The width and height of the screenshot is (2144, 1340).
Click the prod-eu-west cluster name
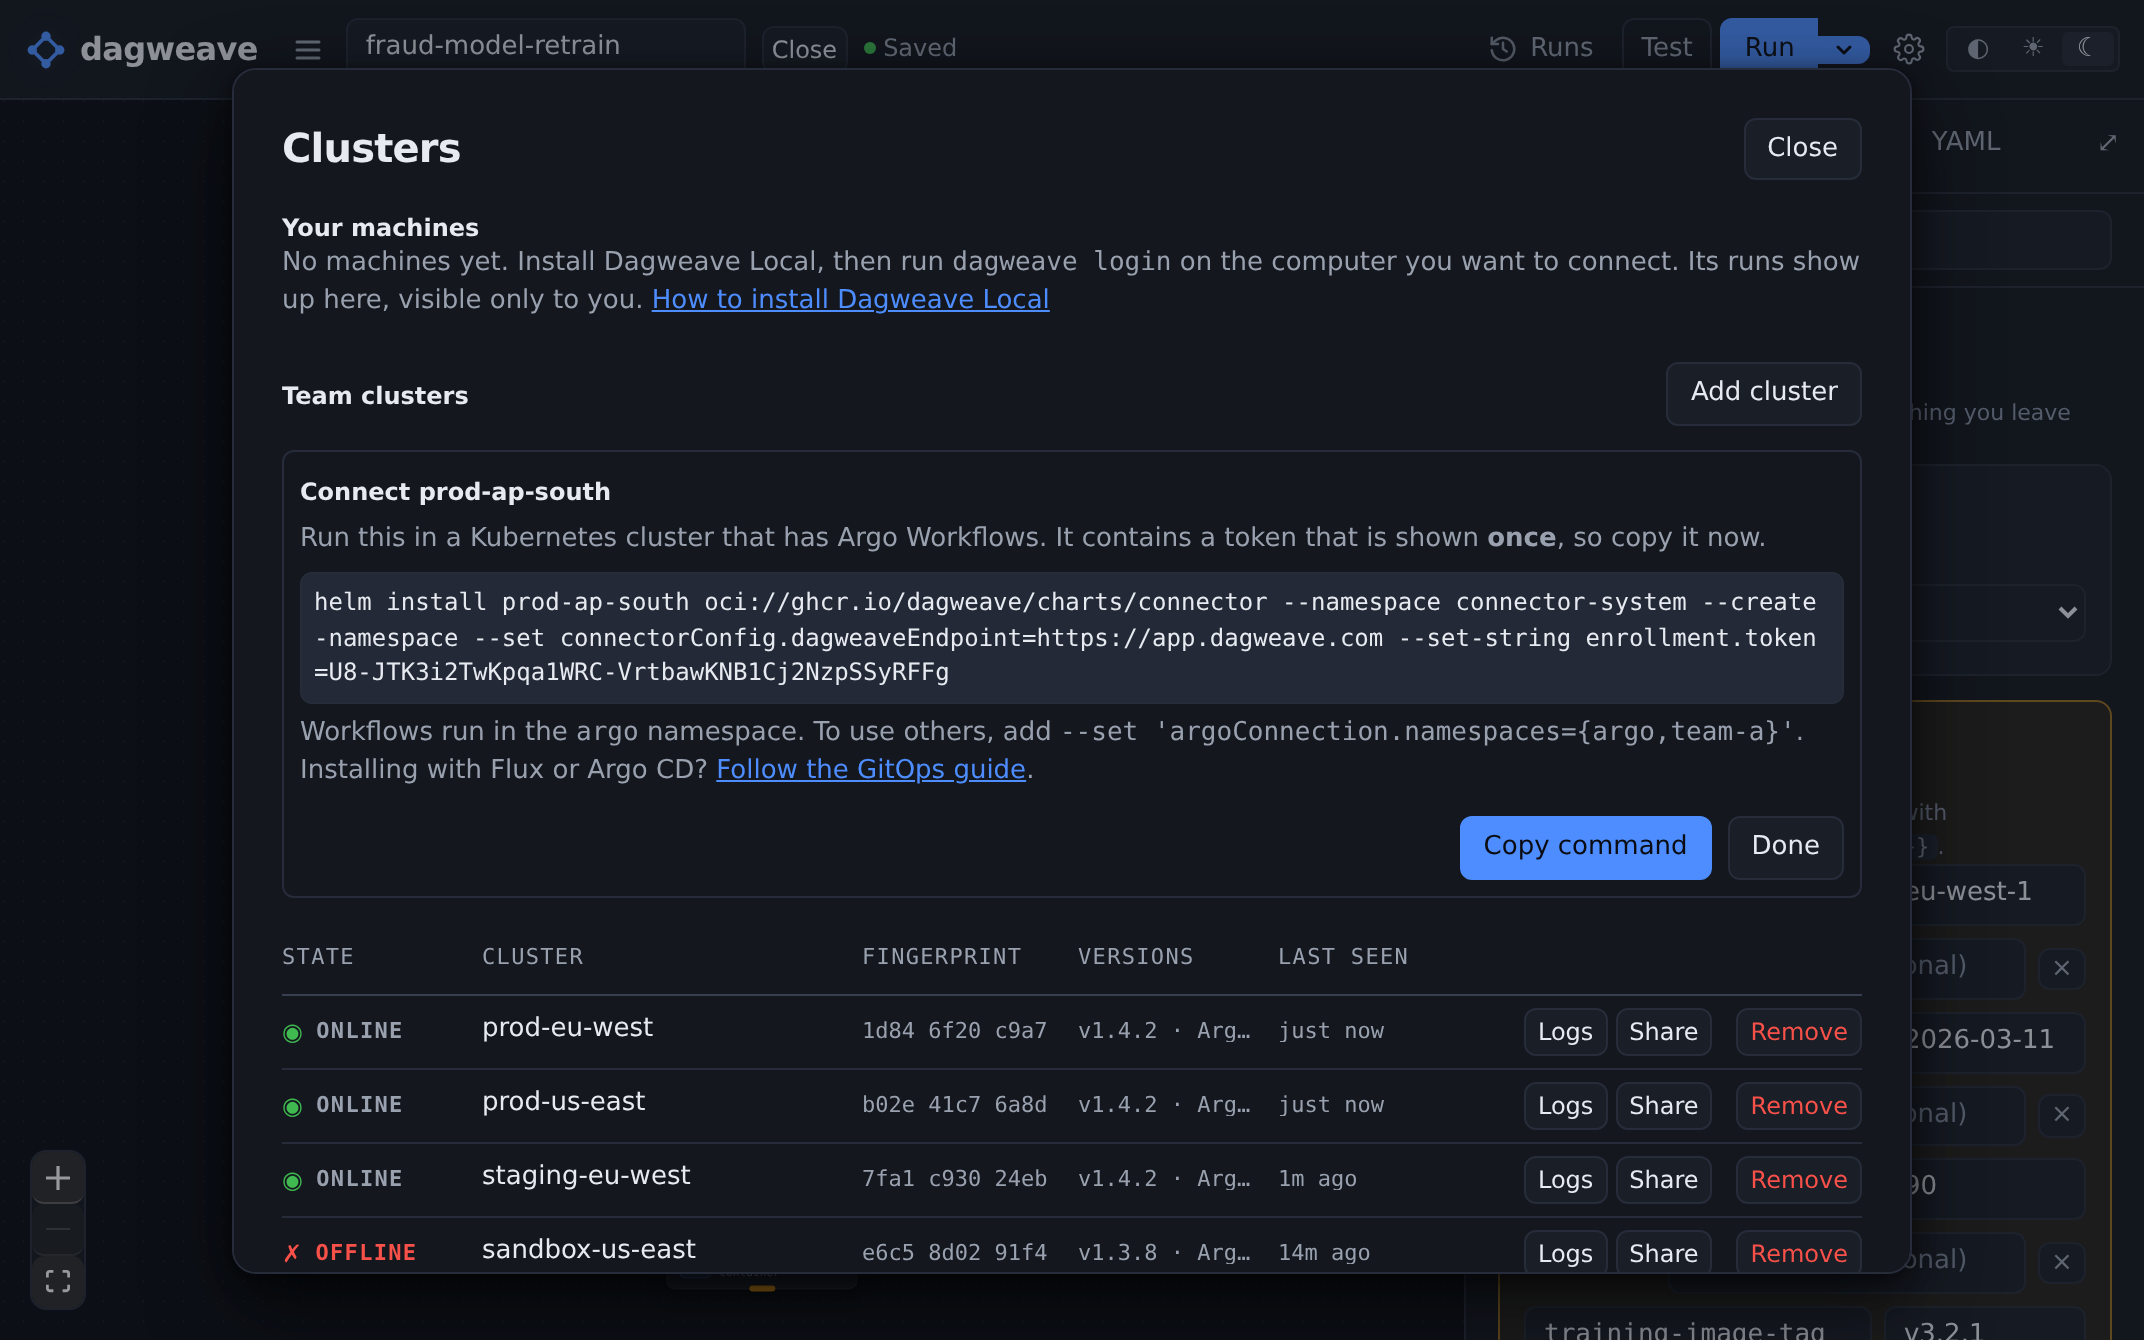coord(567,1028)
